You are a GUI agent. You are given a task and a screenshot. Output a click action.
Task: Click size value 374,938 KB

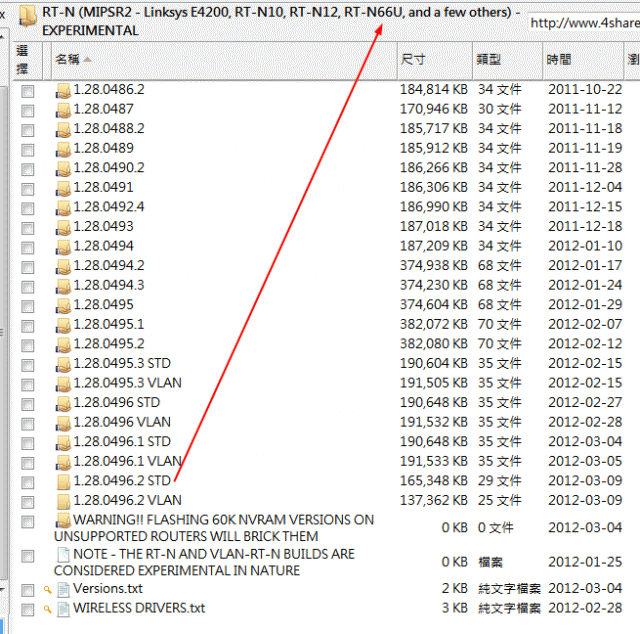[x=433, y=266]
